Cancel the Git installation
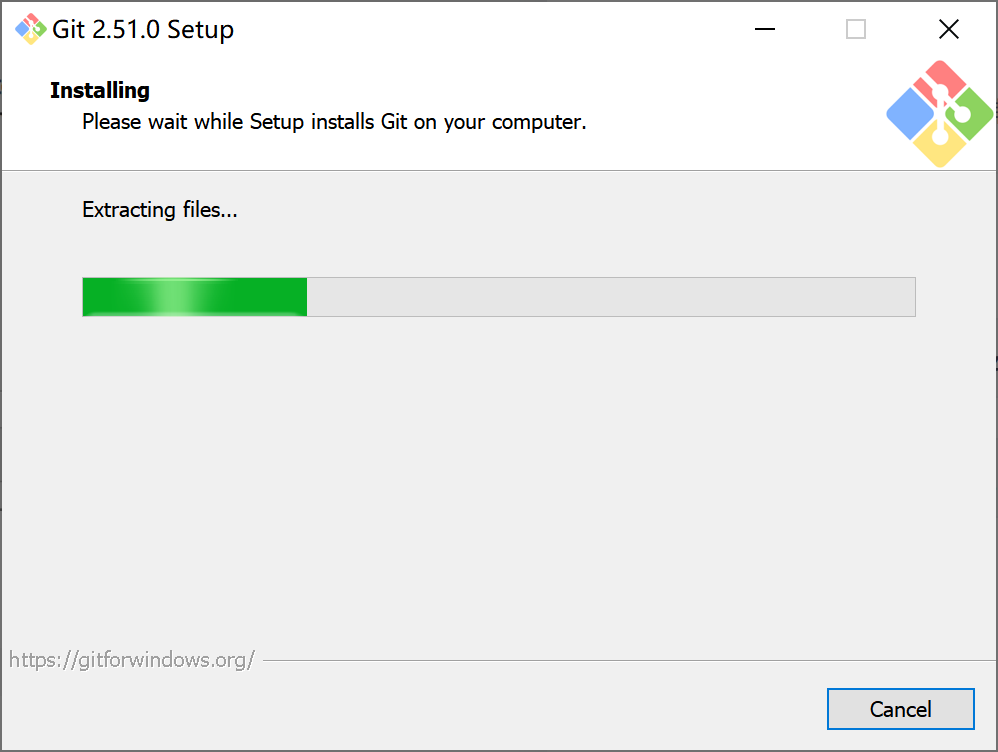 click(x=900, y=708)
